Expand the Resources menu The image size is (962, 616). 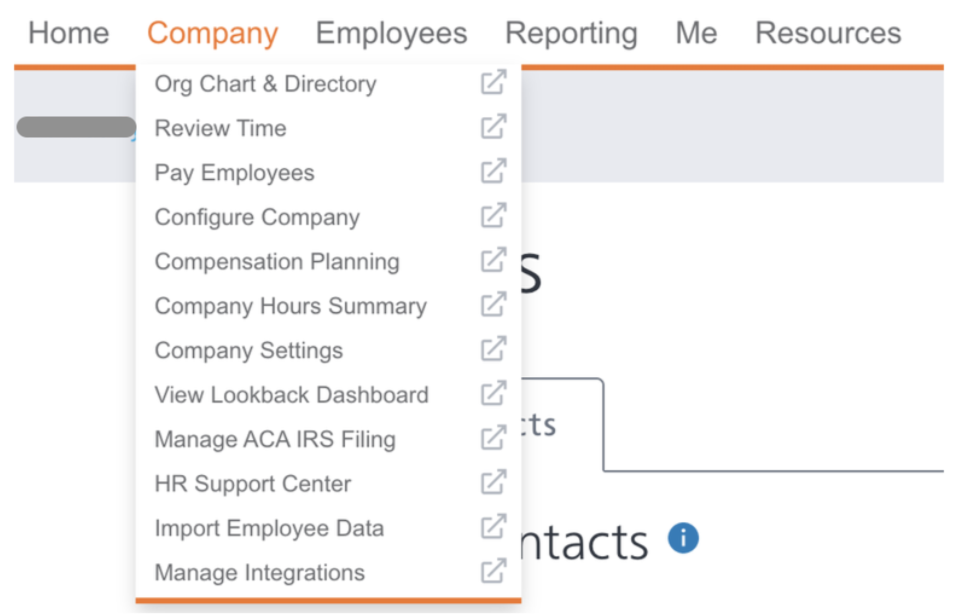click(x=828, y=33)
